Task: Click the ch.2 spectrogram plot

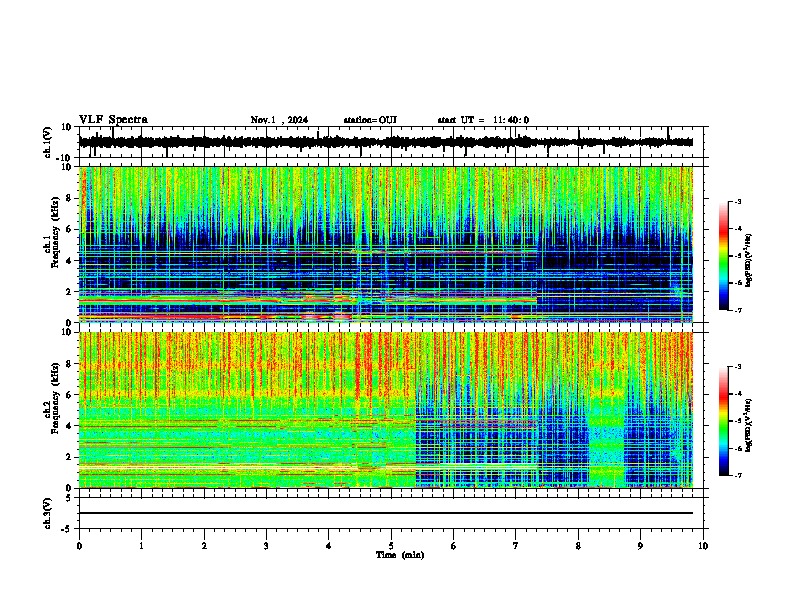Action: 386,410
